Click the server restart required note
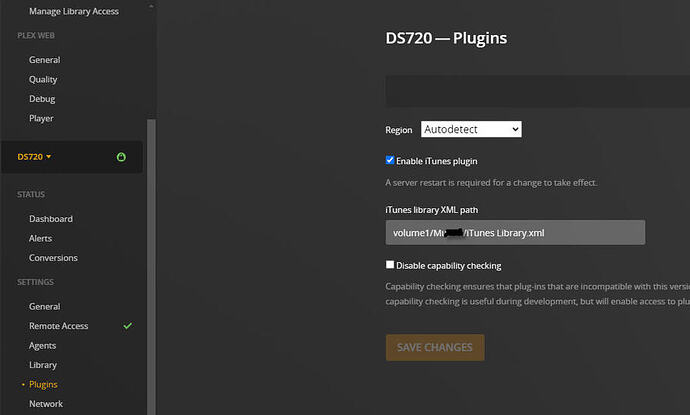Screen dimensions: 690x415 491,183
